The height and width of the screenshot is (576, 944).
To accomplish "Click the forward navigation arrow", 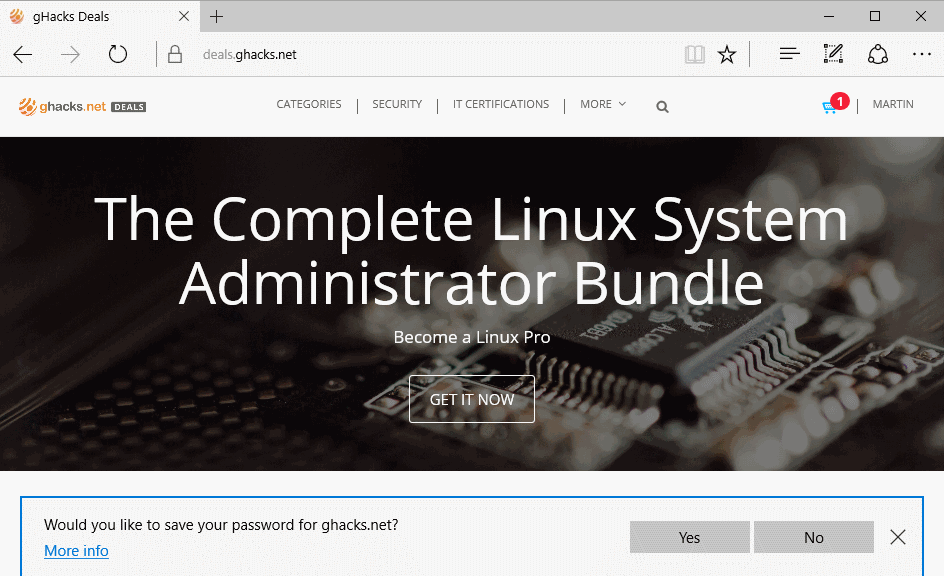I will coord(70,55).
